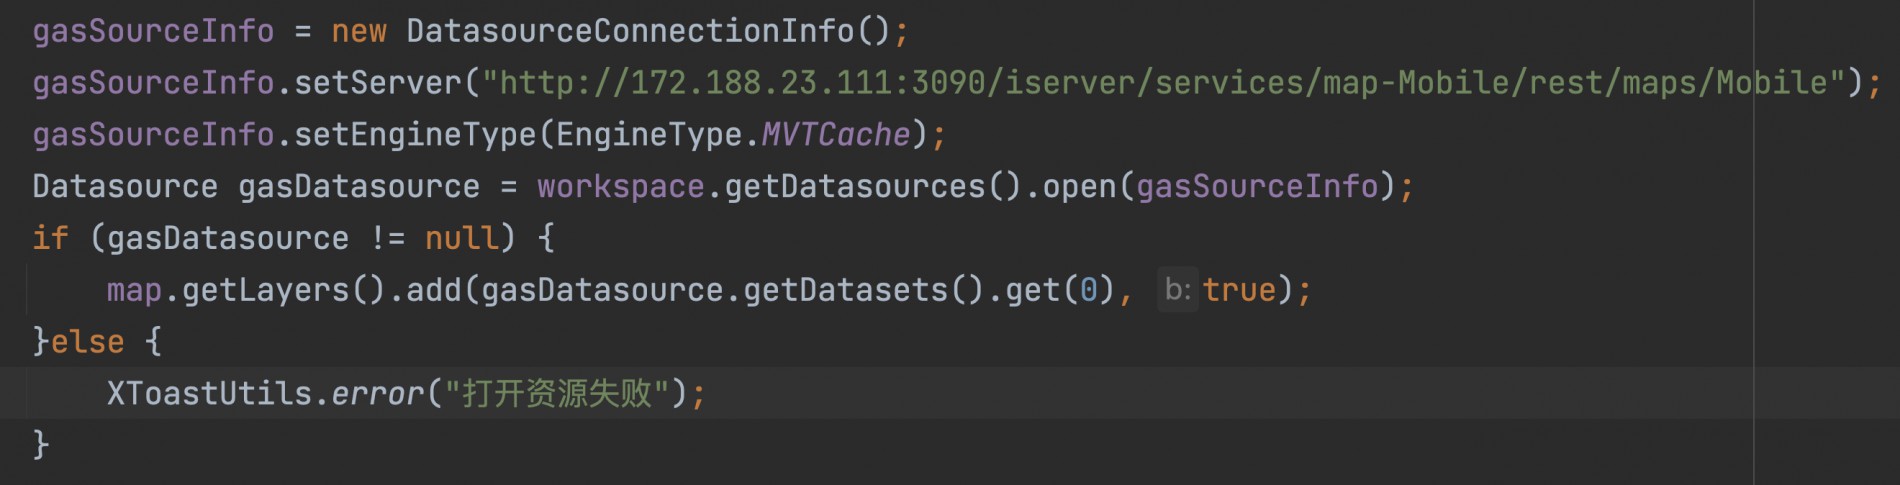Click the null keyword in condition
Image resolution: width=1900 pixels, height=485 pixels.
[x=461, y=239]
